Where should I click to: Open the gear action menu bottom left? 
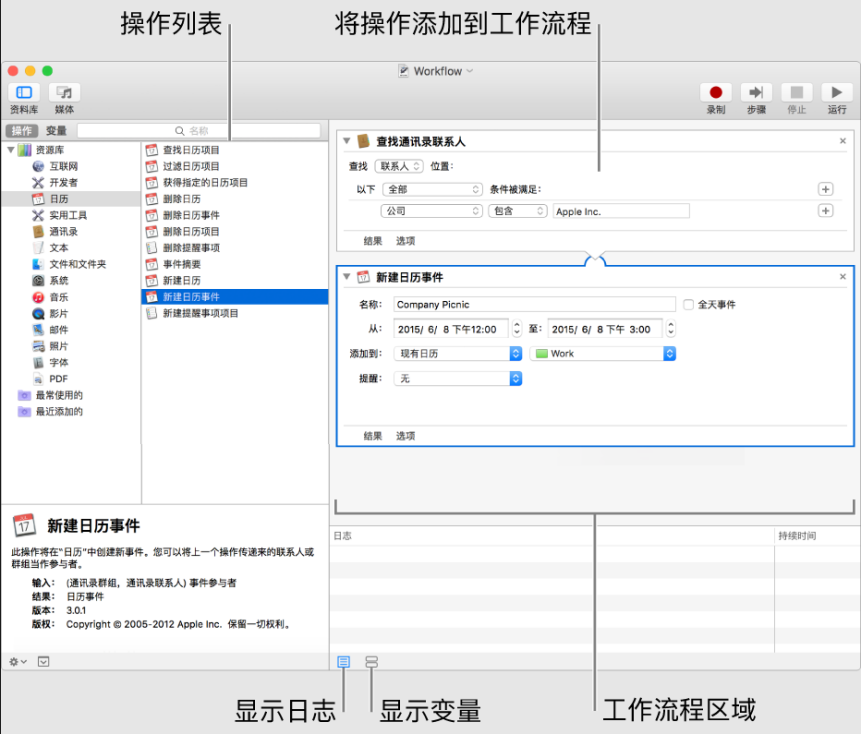15,661
